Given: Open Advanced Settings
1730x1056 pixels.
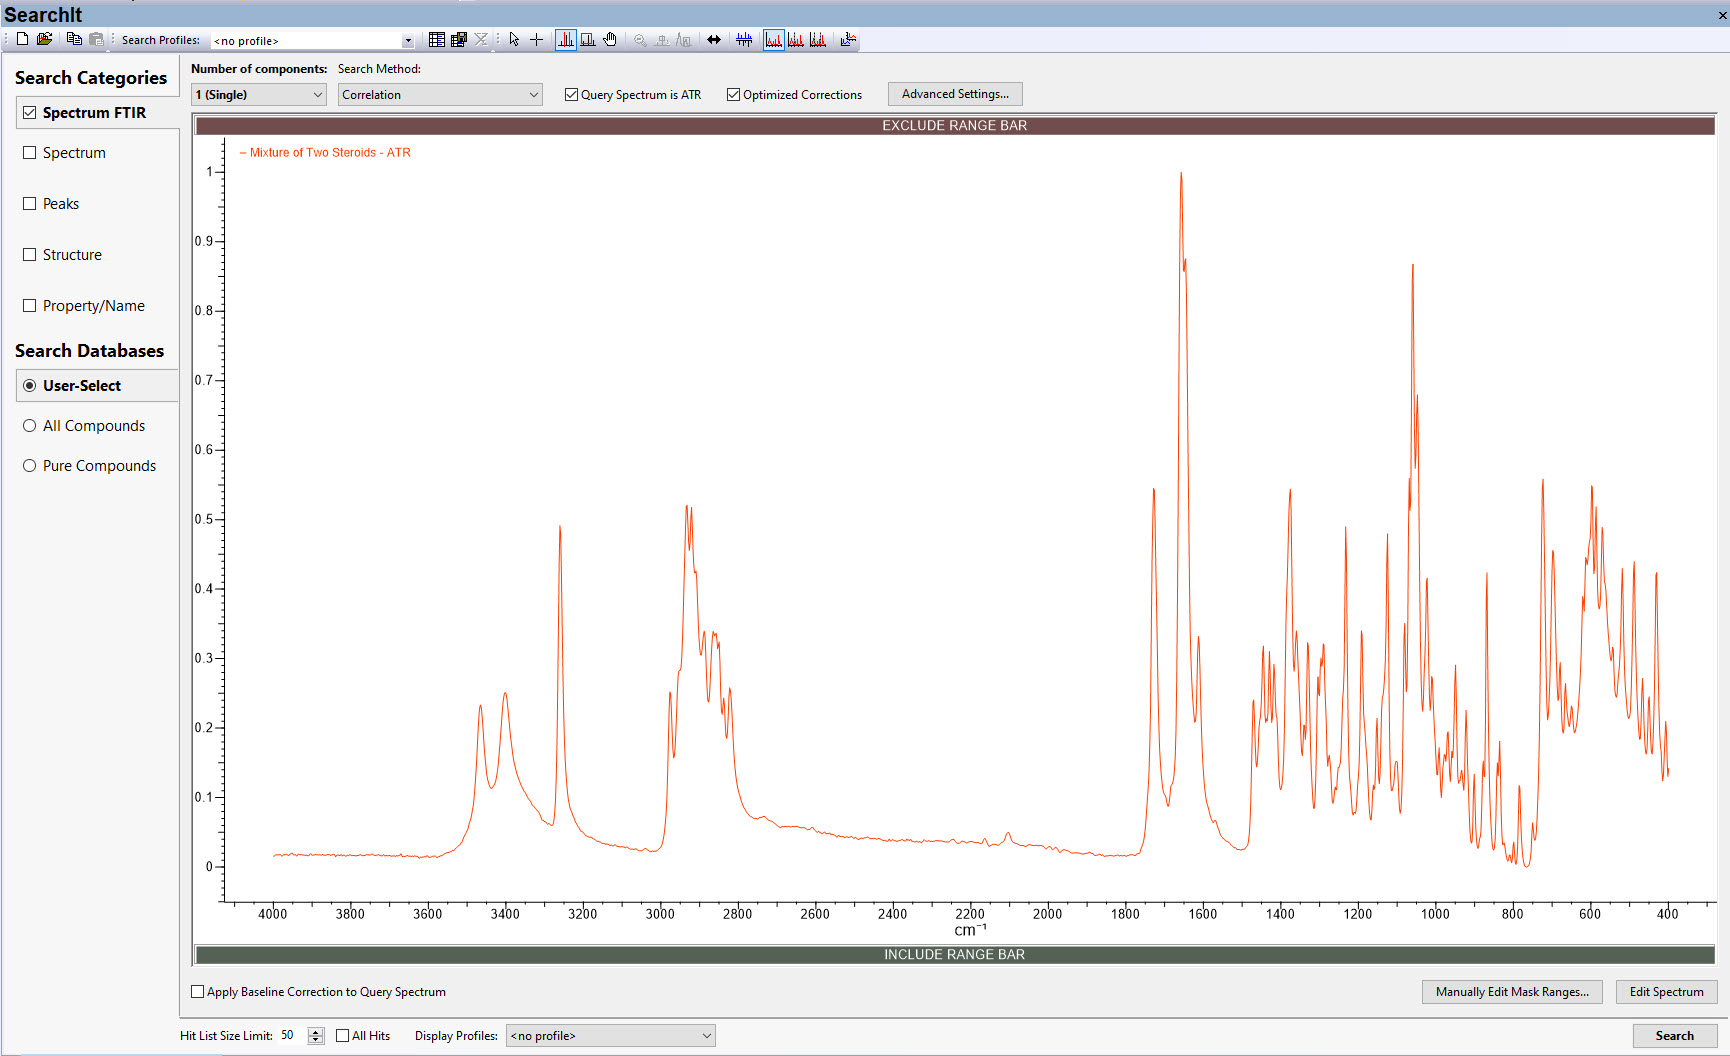Looking at the screenshot, I should click(955, 94).
